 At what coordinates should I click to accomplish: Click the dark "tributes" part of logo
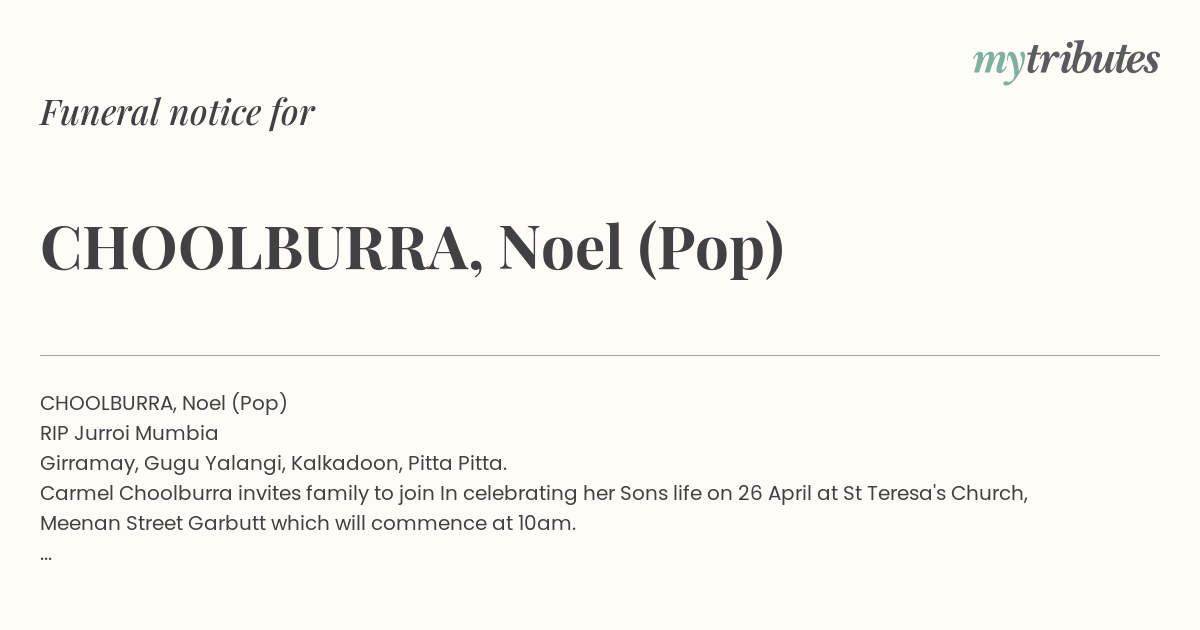click(x=1092, y=59)
